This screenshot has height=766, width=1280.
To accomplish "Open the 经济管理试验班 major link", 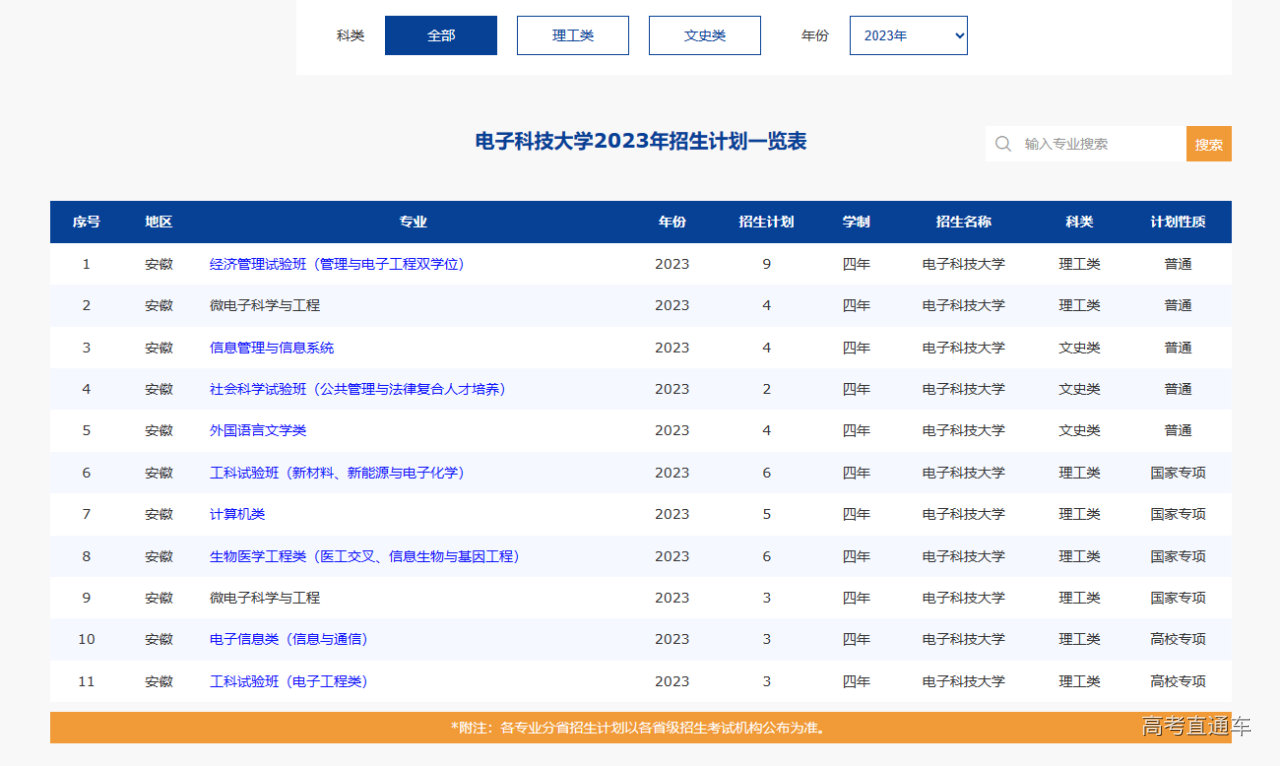I will [x=336, y=263].
